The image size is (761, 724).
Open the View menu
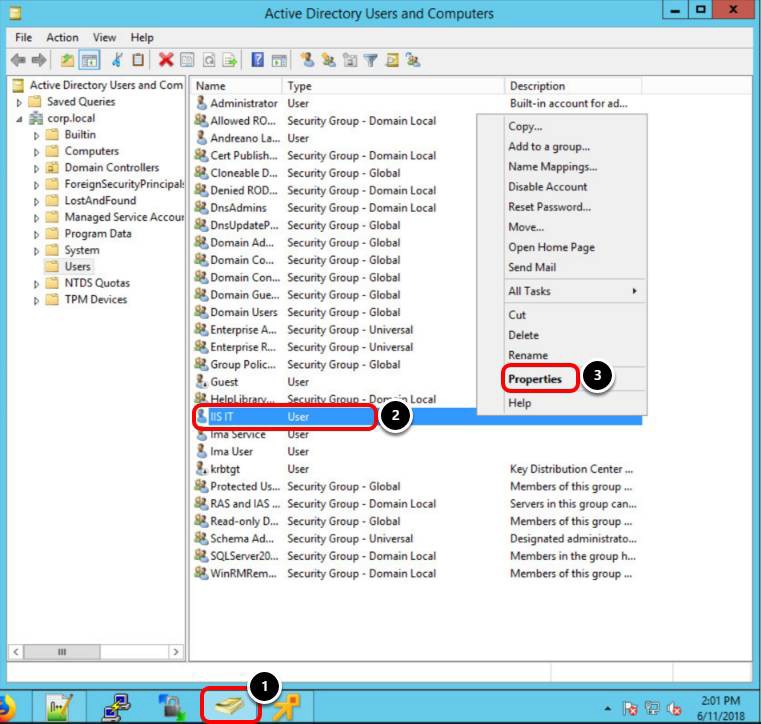pyautogui.click(x=104, y=37)
